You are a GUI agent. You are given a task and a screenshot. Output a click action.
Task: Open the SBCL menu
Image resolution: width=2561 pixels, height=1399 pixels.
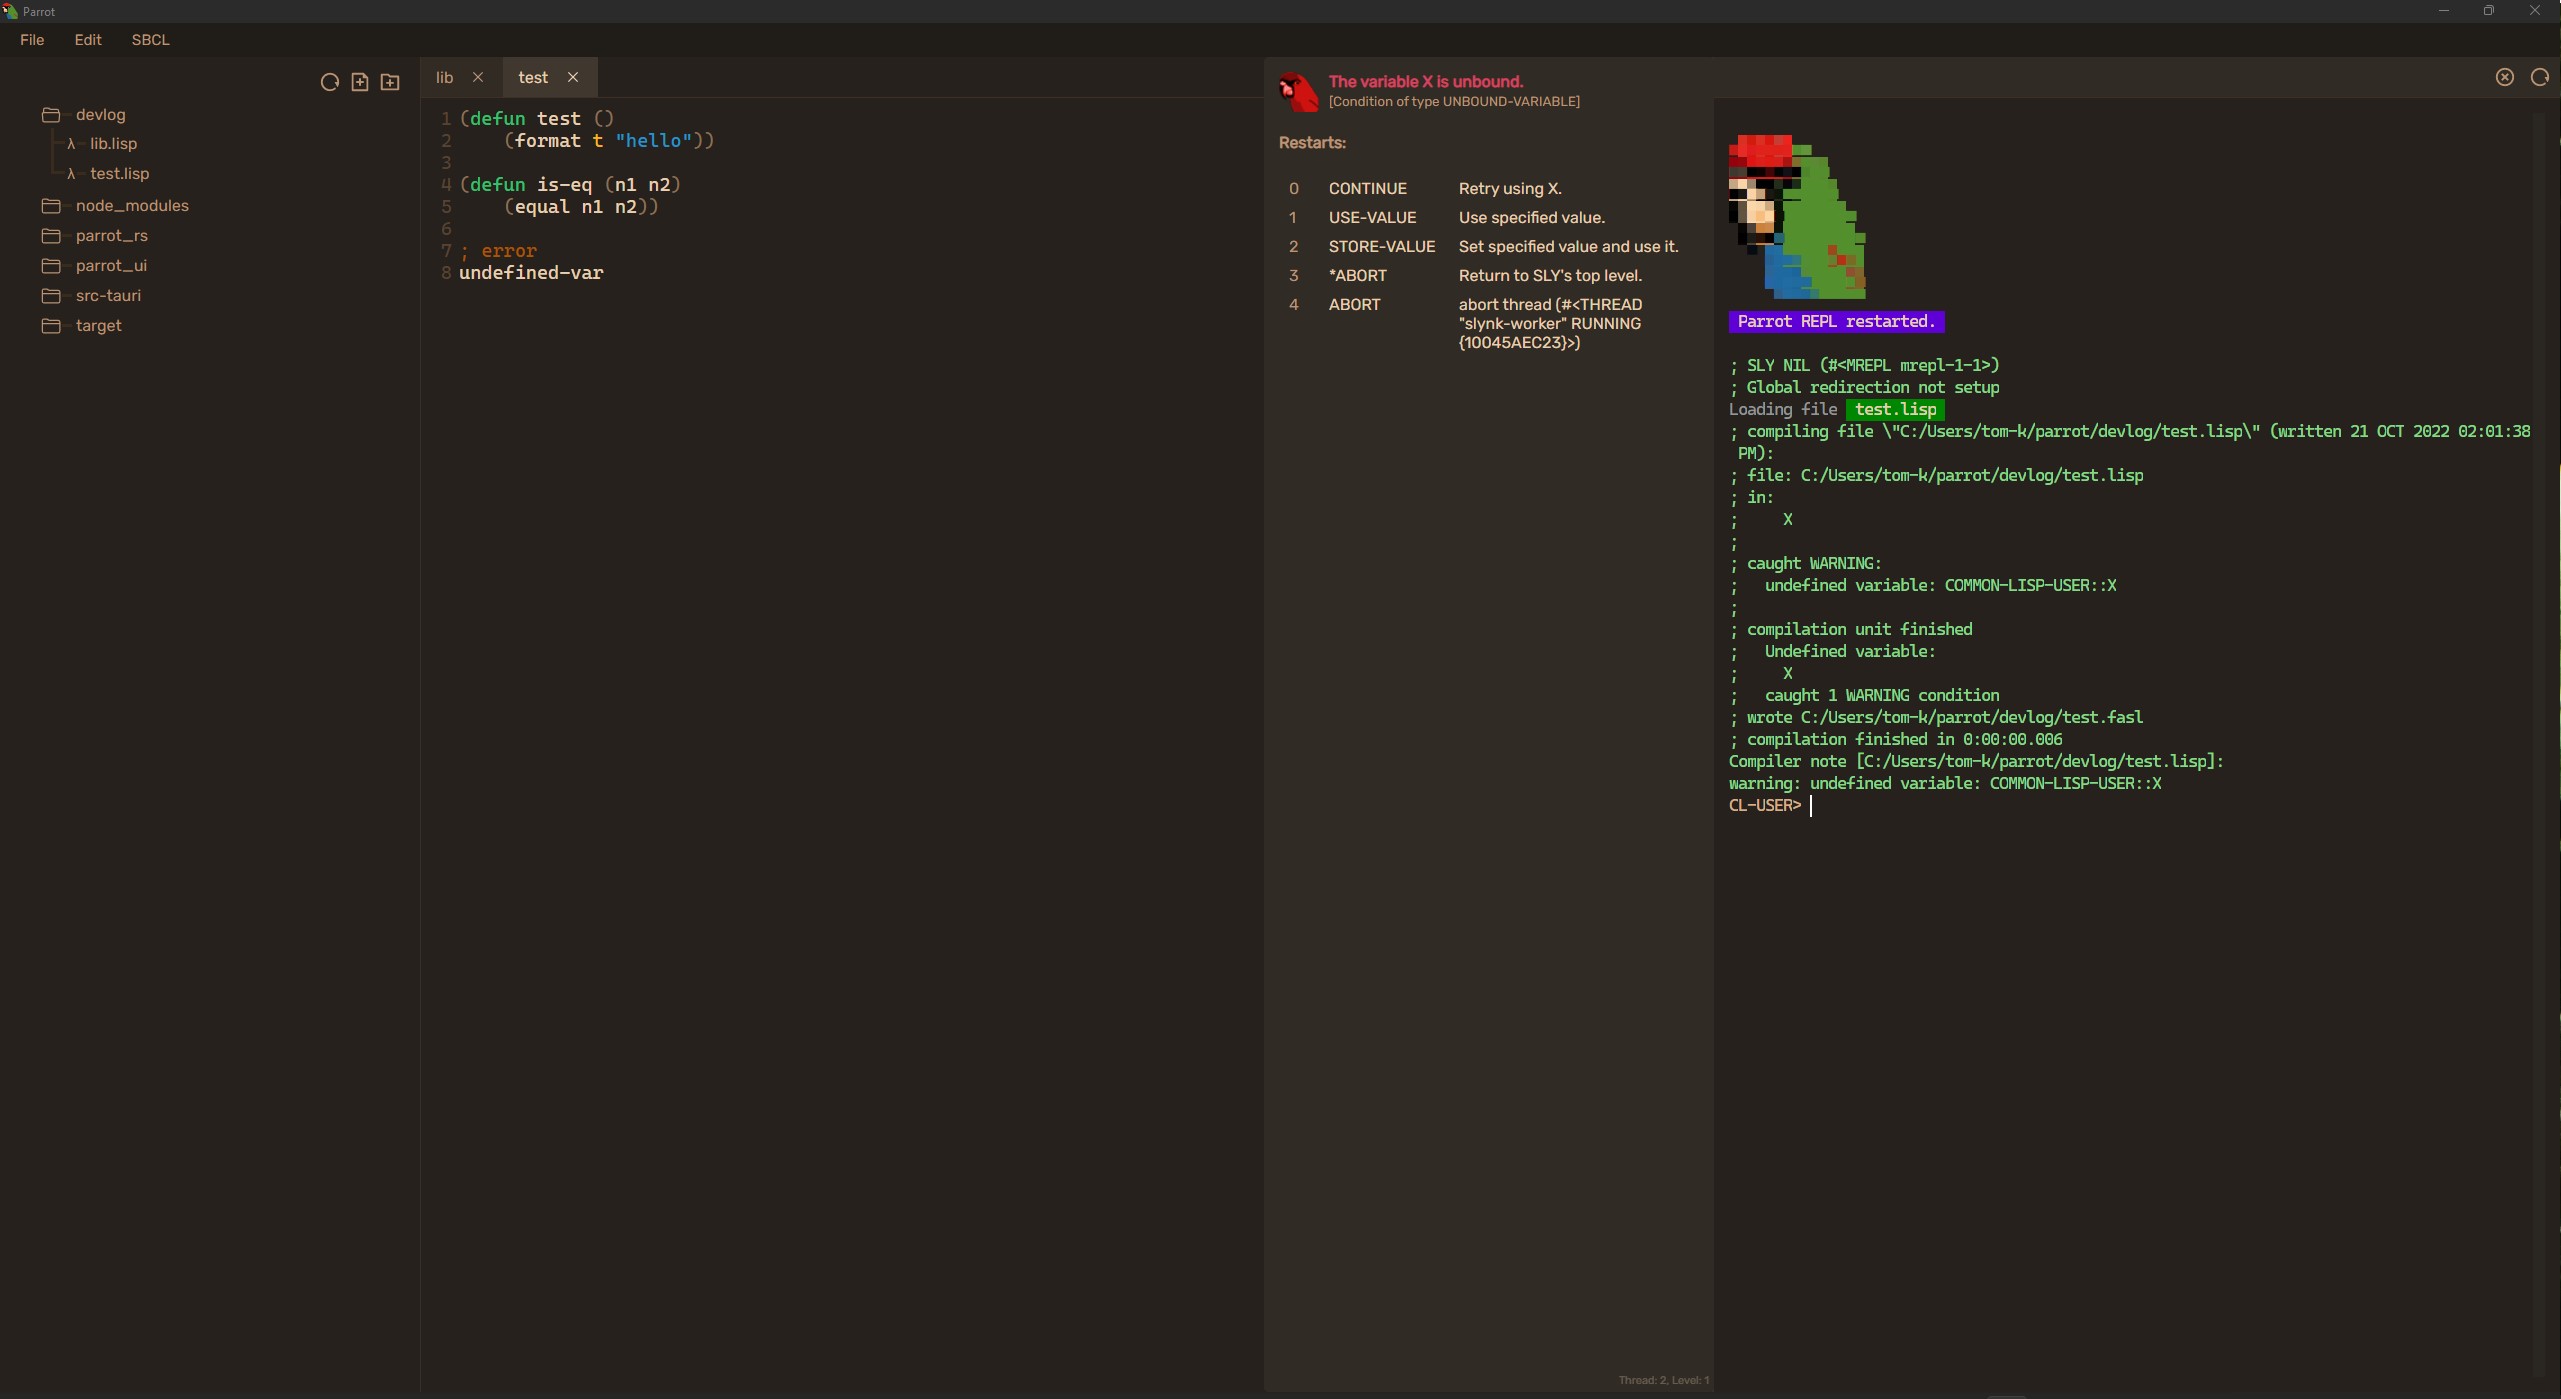coord(150,40)
